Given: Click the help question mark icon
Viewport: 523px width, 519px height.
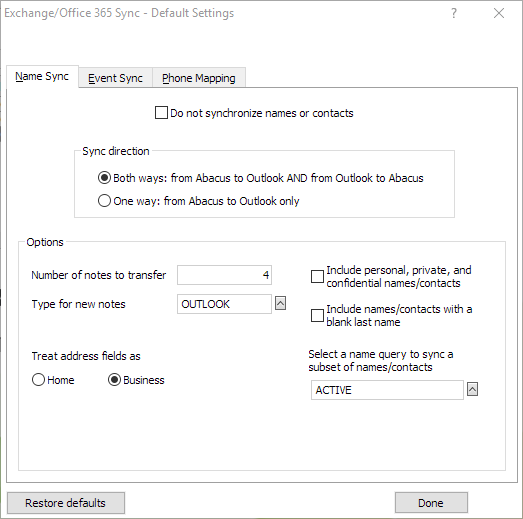Looking at the screenshot, I should click(x=454, y=13).
